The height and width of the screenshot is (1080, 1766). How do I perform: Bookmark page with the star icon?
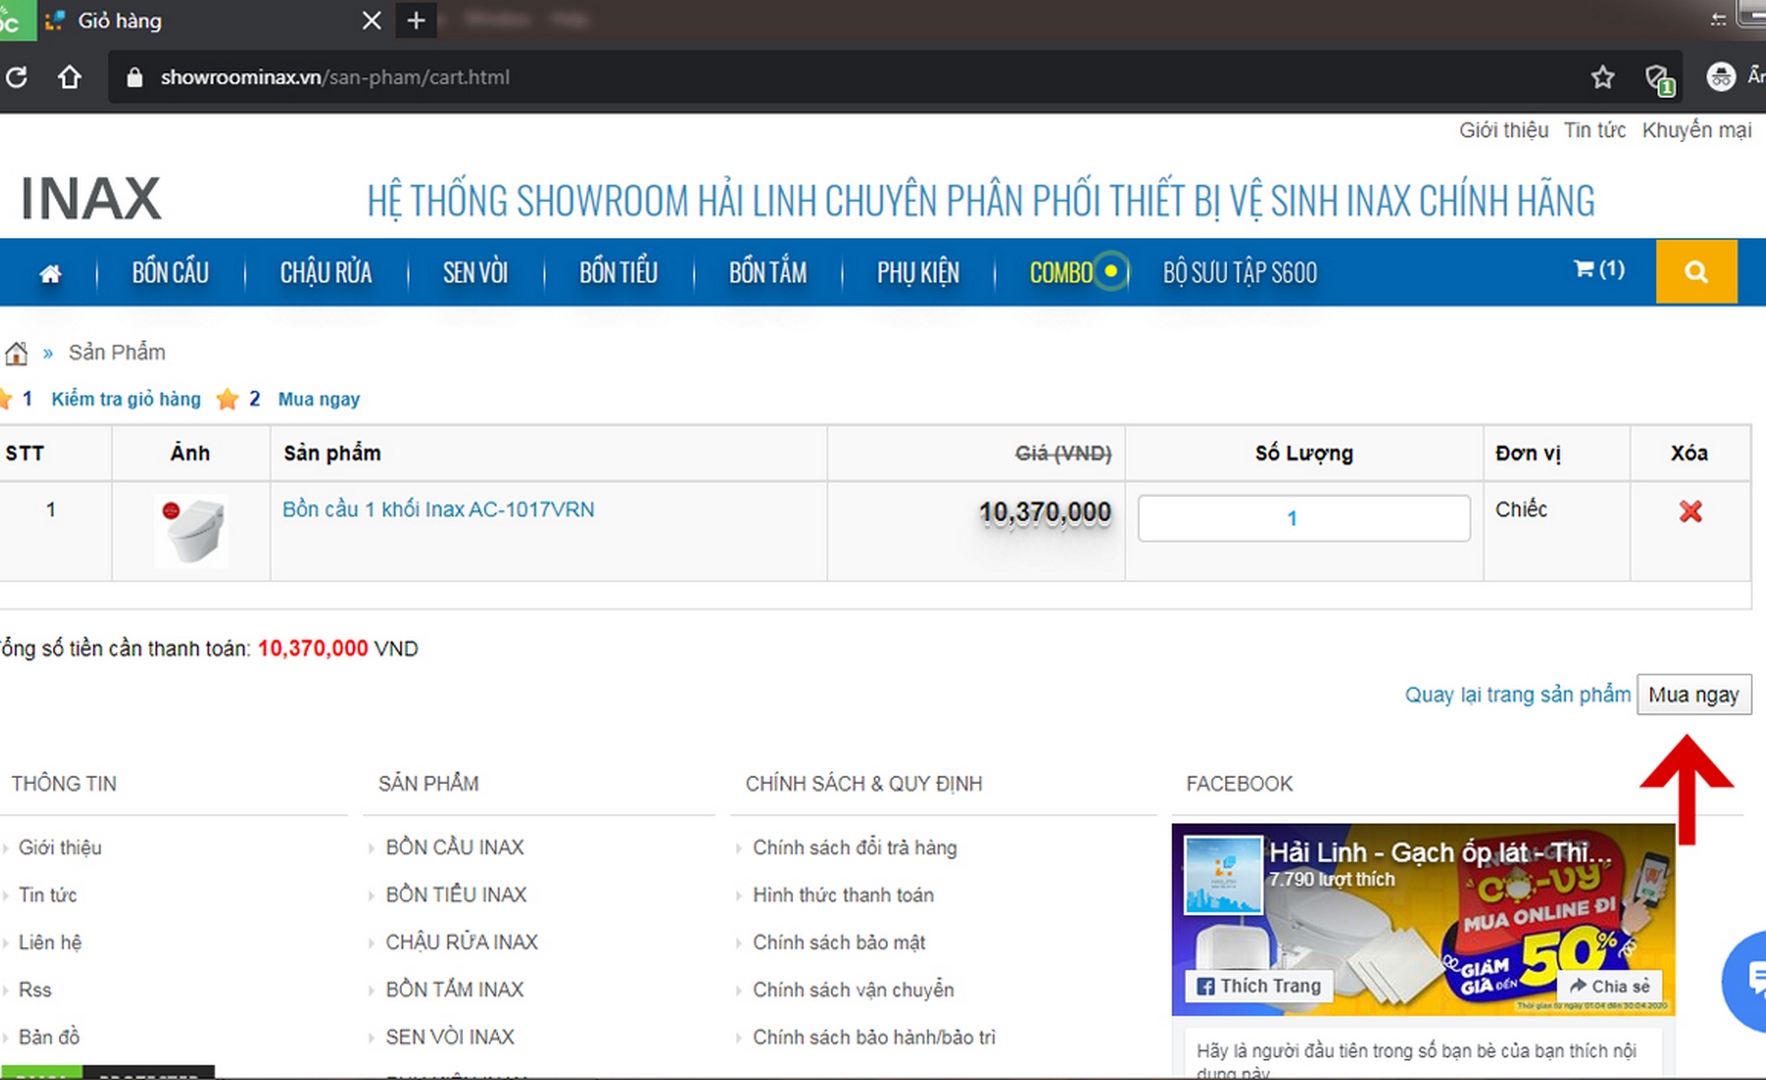1603,77
